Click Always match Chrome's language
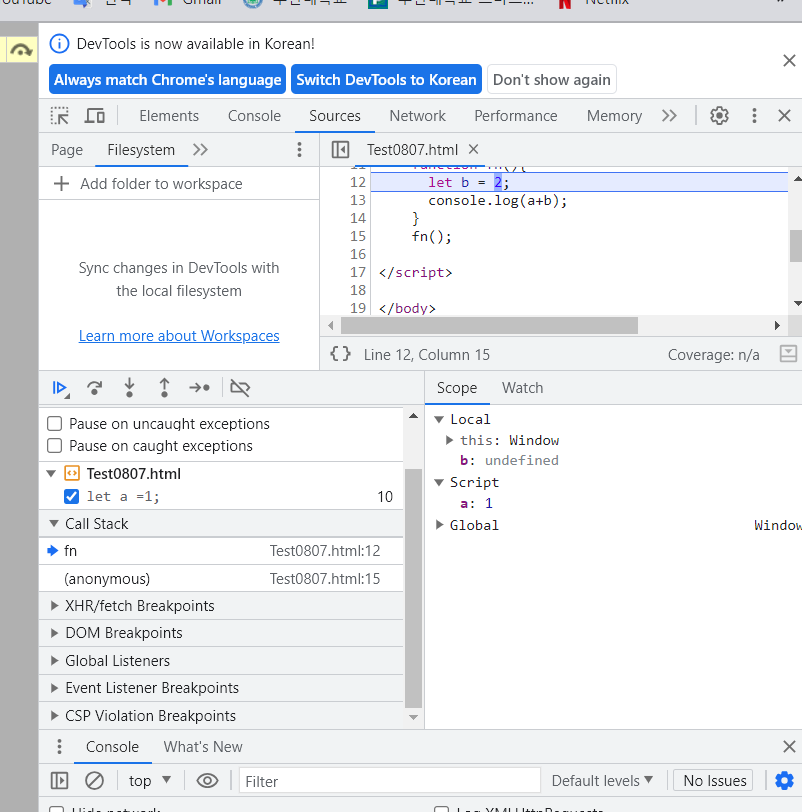This screenshot has height=812, width=802. coord(167,79)
